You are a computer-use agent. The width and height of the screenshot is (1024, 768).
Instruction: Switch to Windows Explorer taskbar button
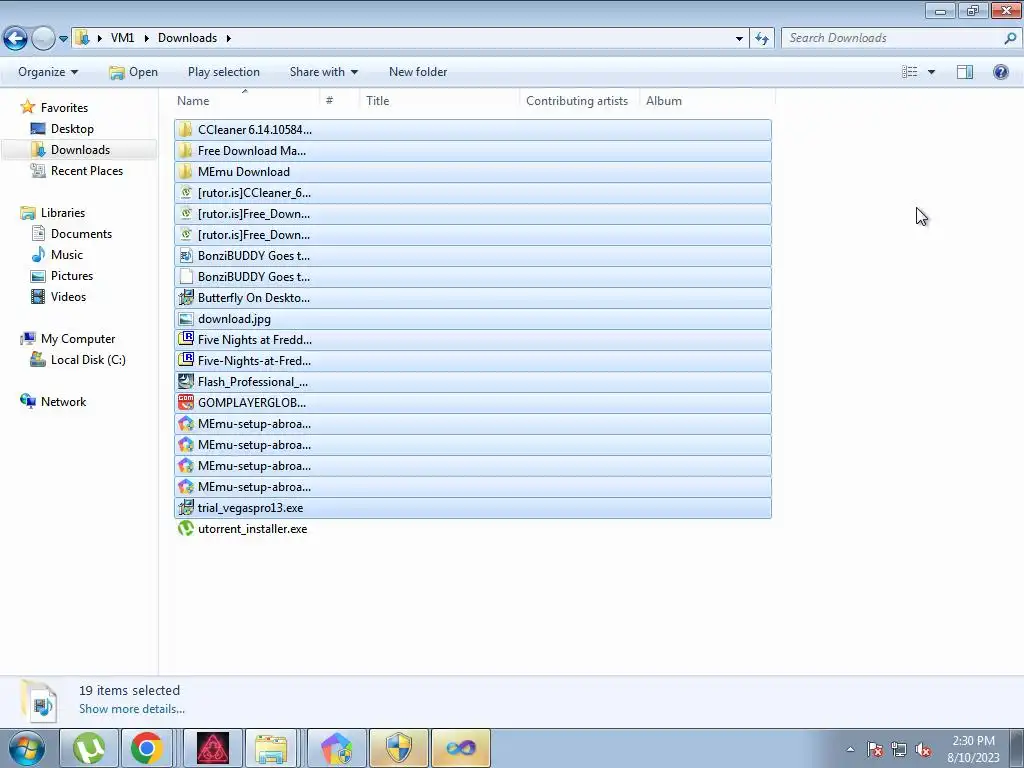(x=272, y=748)
